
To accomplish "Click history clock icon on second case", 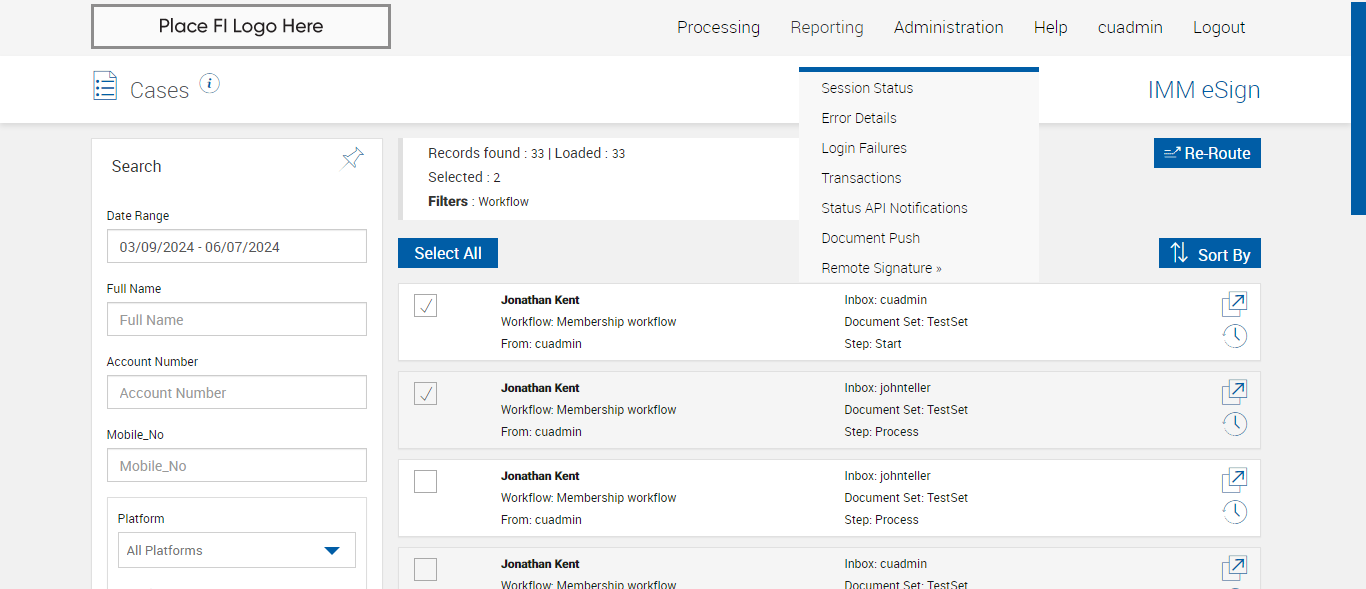I will pyautogui.click(x=1234, y=424).
